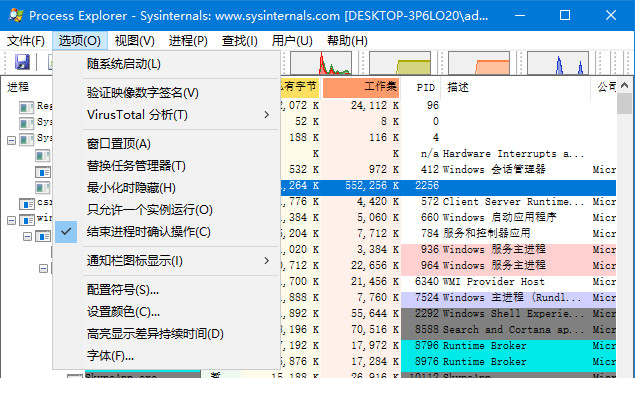
Task: Minimize the Process Explorer window
Action: coord(520,15)
